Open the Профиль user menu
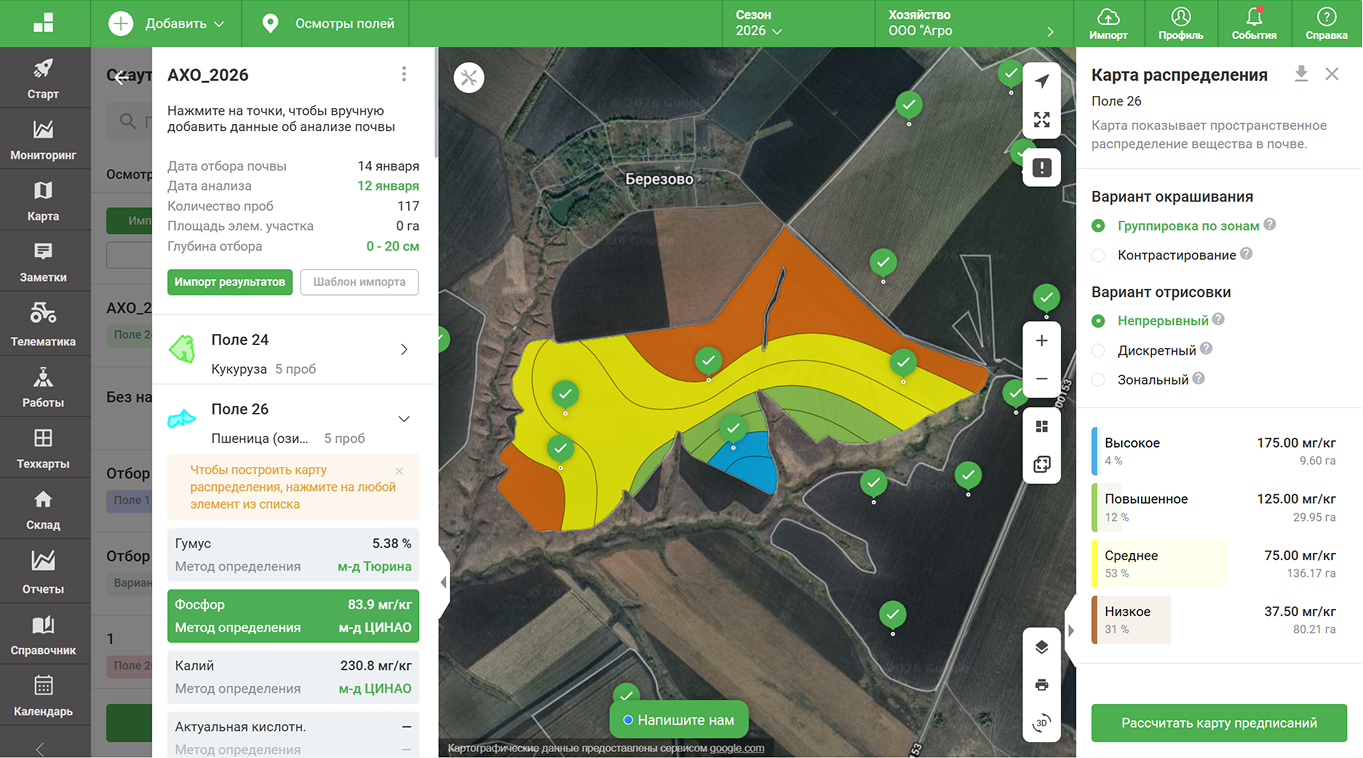Image resolution: width=1363 pixels, height=758 pixels. 1181,23
